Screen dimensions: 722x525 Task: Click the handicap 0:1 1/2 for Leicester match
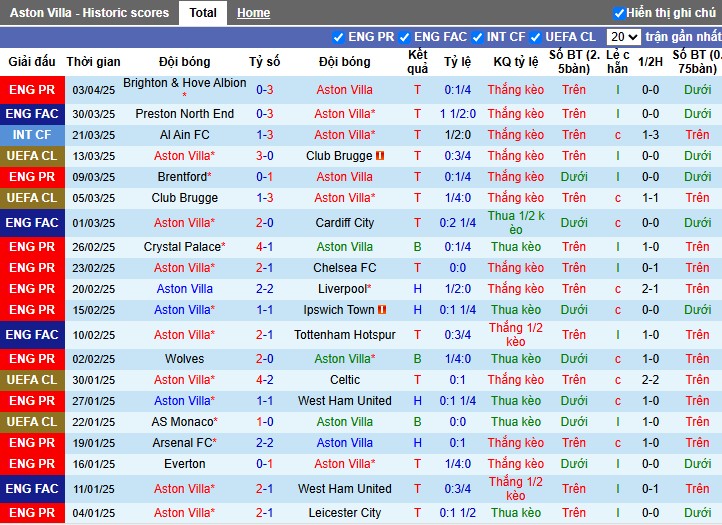(x=458, y=513)
